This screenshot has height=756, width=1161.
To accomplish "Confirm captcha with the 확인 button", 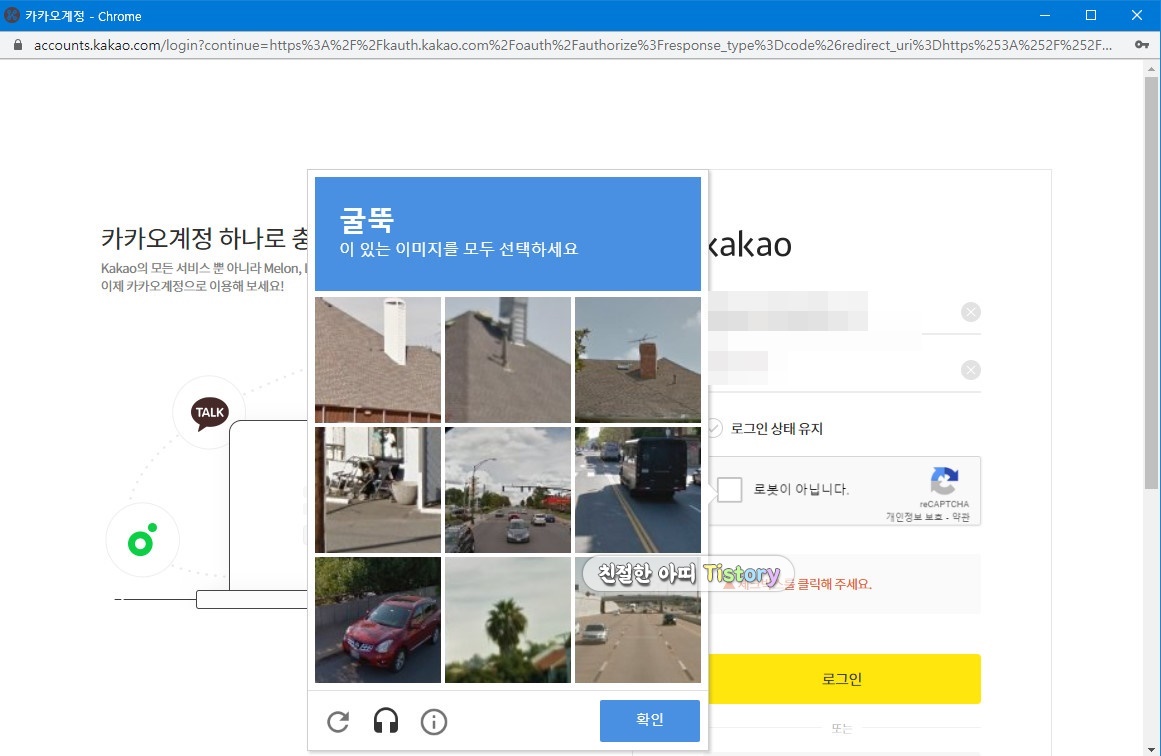I will click(x=649, y=720).
